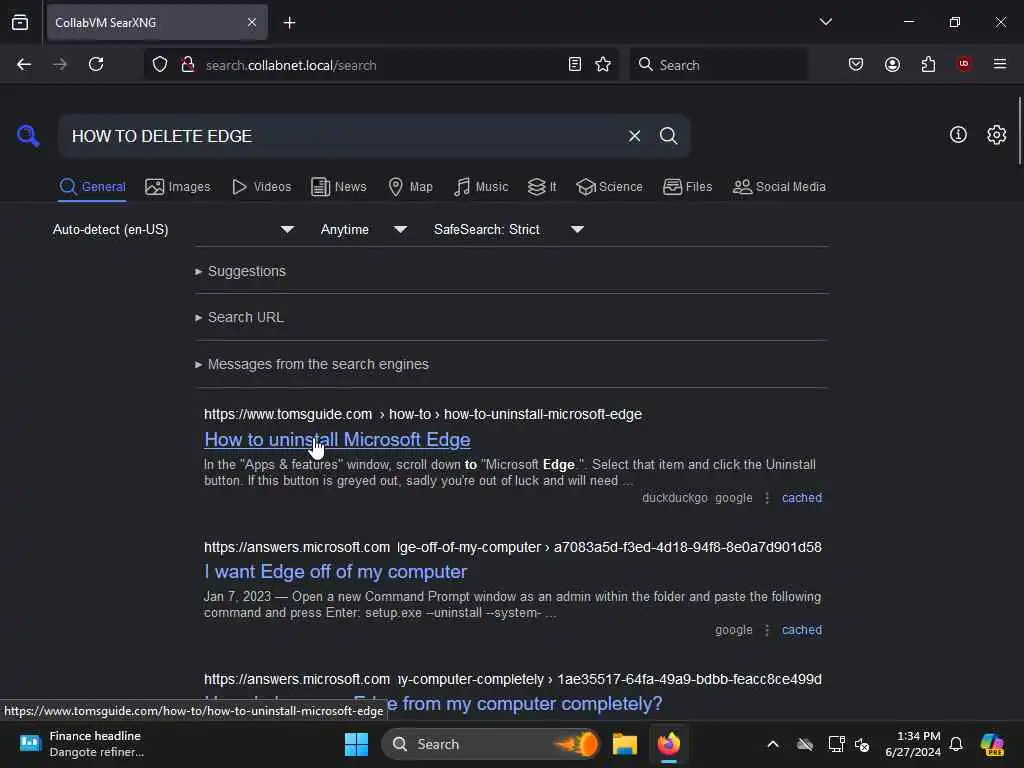Click the insecure connection lock icon
This screenshot has height=768, width=1024.
pyautogui.click(x=188, y=64)
